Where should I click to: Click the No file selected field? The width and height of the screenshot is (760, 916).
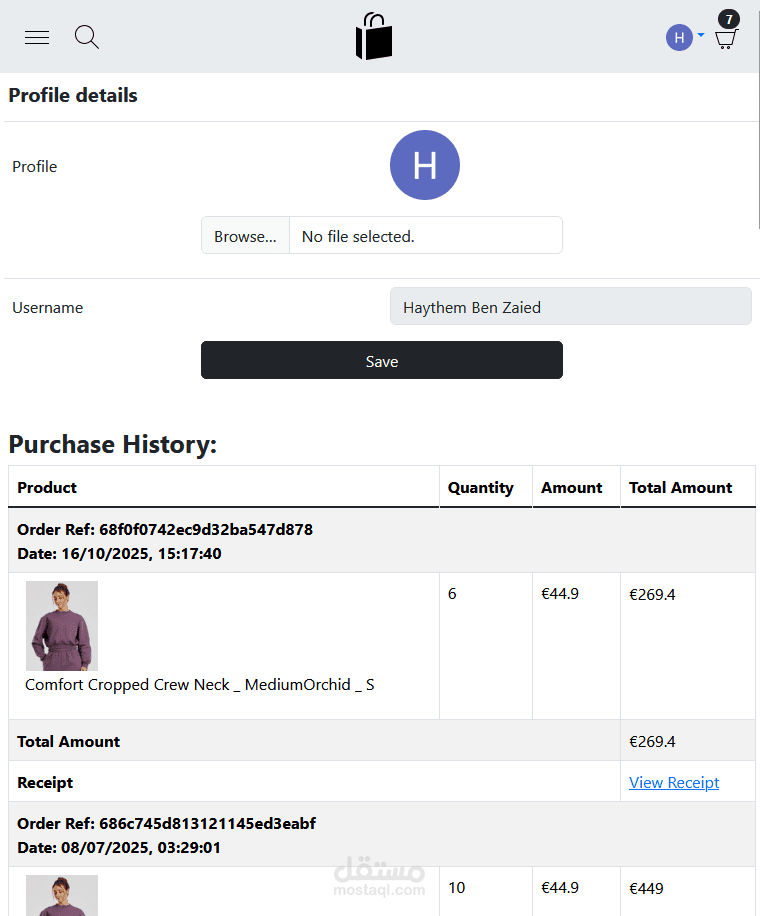pyautogui.click(x=425, y=236)
